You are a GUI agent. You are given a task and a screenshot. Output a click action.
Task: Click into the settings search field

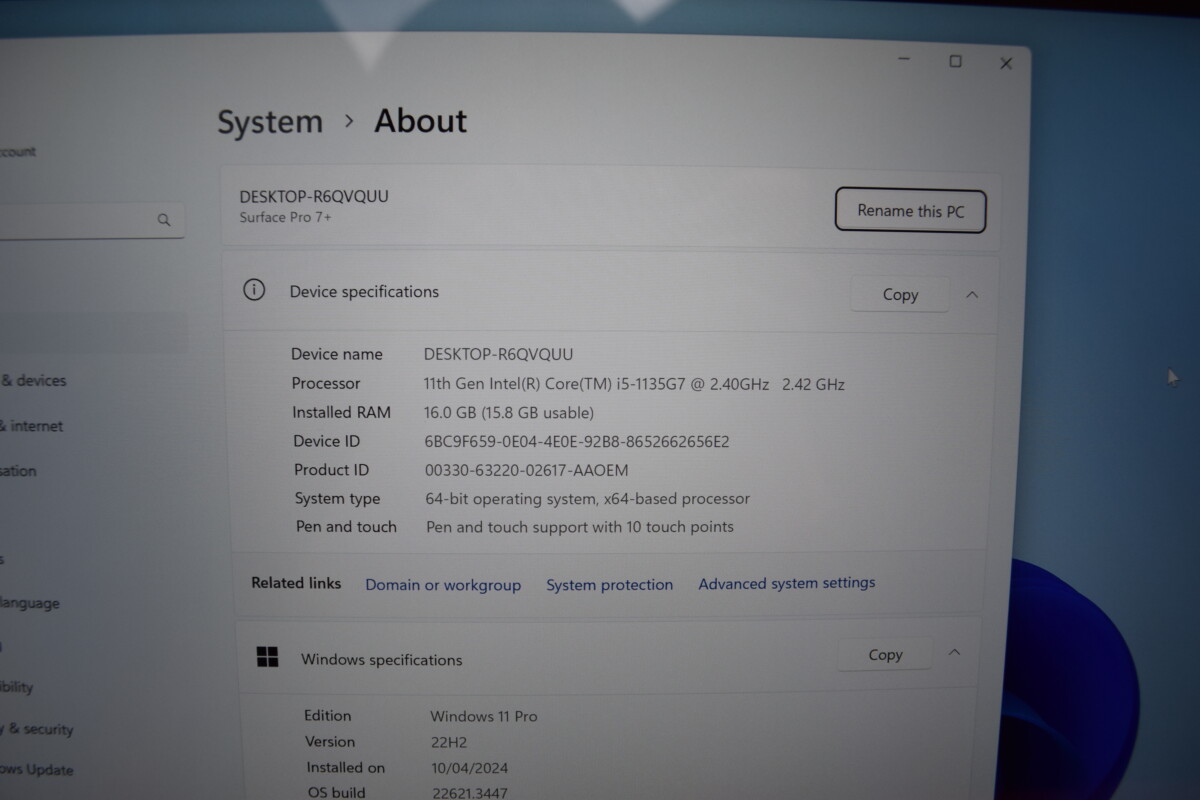90,220
